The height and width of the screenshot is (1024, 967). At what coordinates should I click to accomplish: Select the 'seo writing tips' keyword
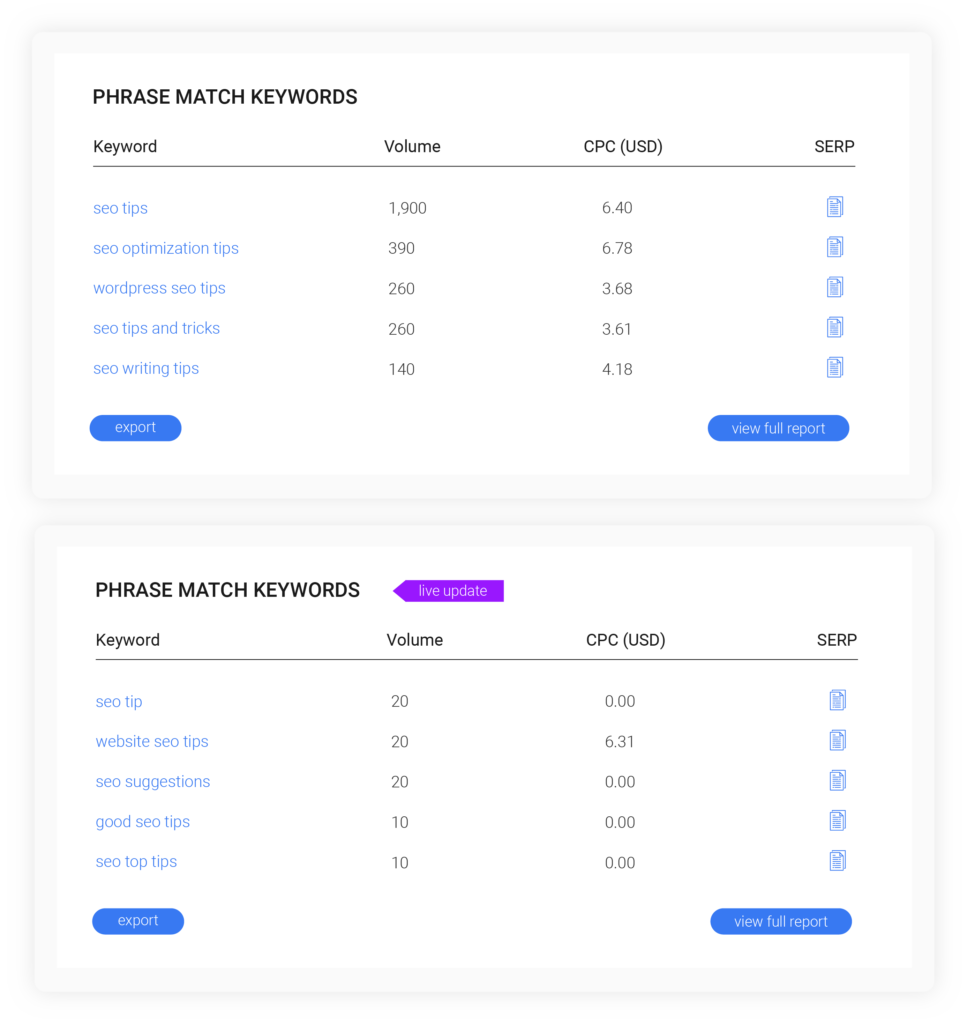pyautogui.click(x=146, y=368)
